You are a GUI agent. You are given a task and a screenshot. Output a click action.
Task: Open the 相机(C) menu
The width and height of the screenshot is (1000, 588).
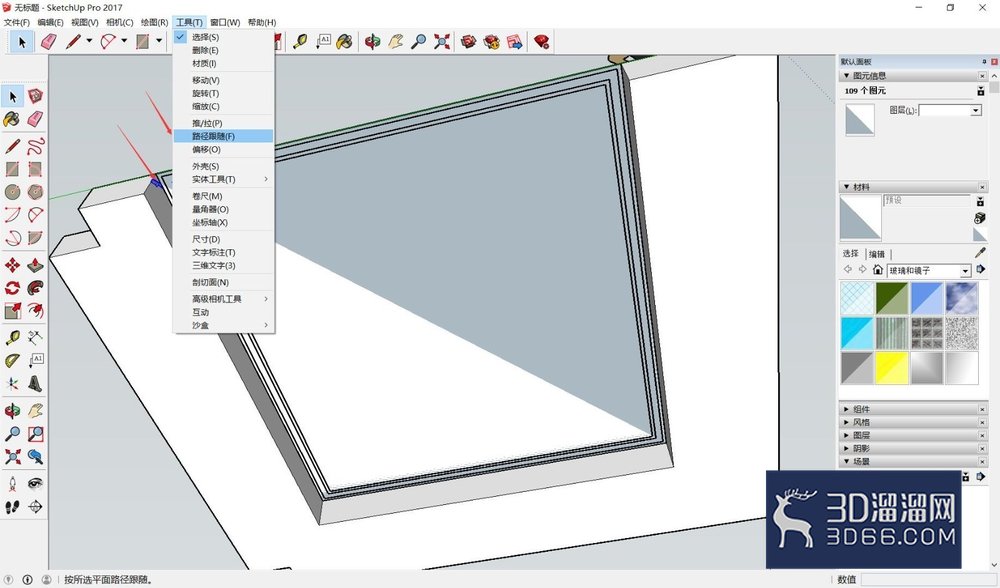point(119,22)
